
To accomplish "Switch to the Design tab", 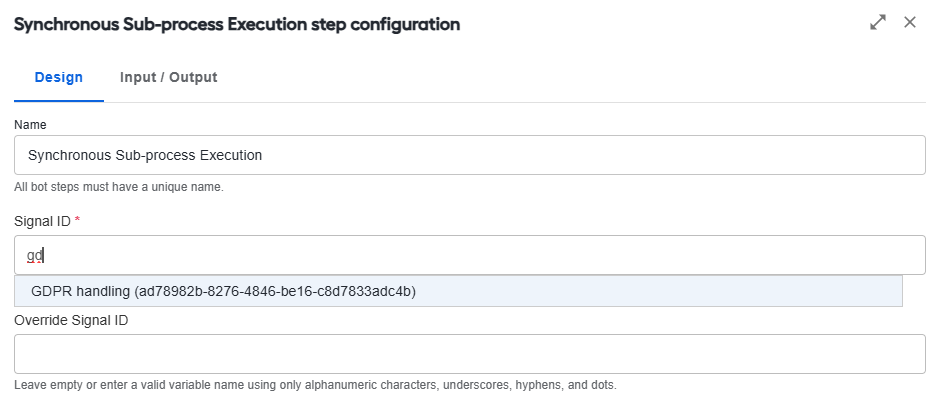I will click(x=59, y=78).
